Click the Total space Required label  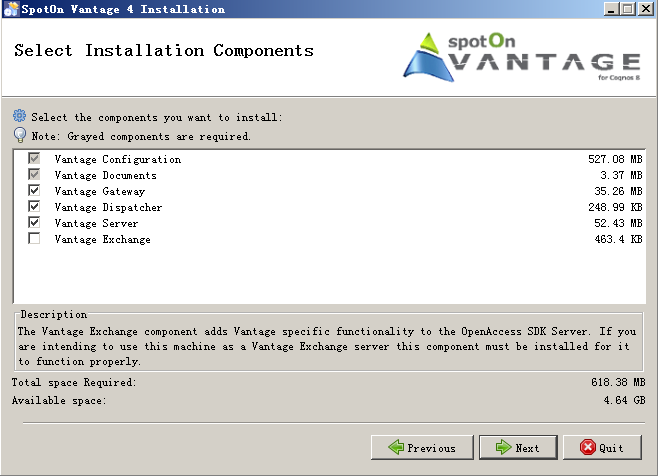[x=74, y=382]
